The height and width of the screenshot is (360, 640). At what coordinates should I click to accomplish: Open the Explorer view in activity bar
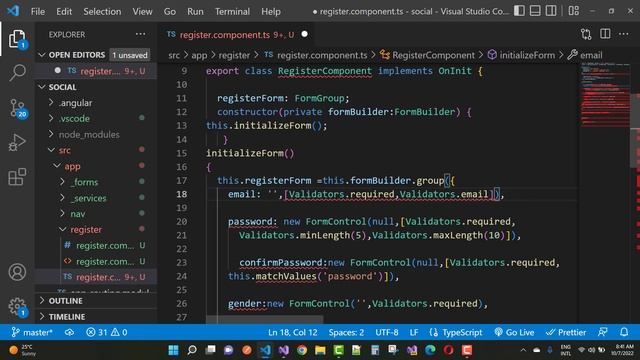(x=17, y=39)
